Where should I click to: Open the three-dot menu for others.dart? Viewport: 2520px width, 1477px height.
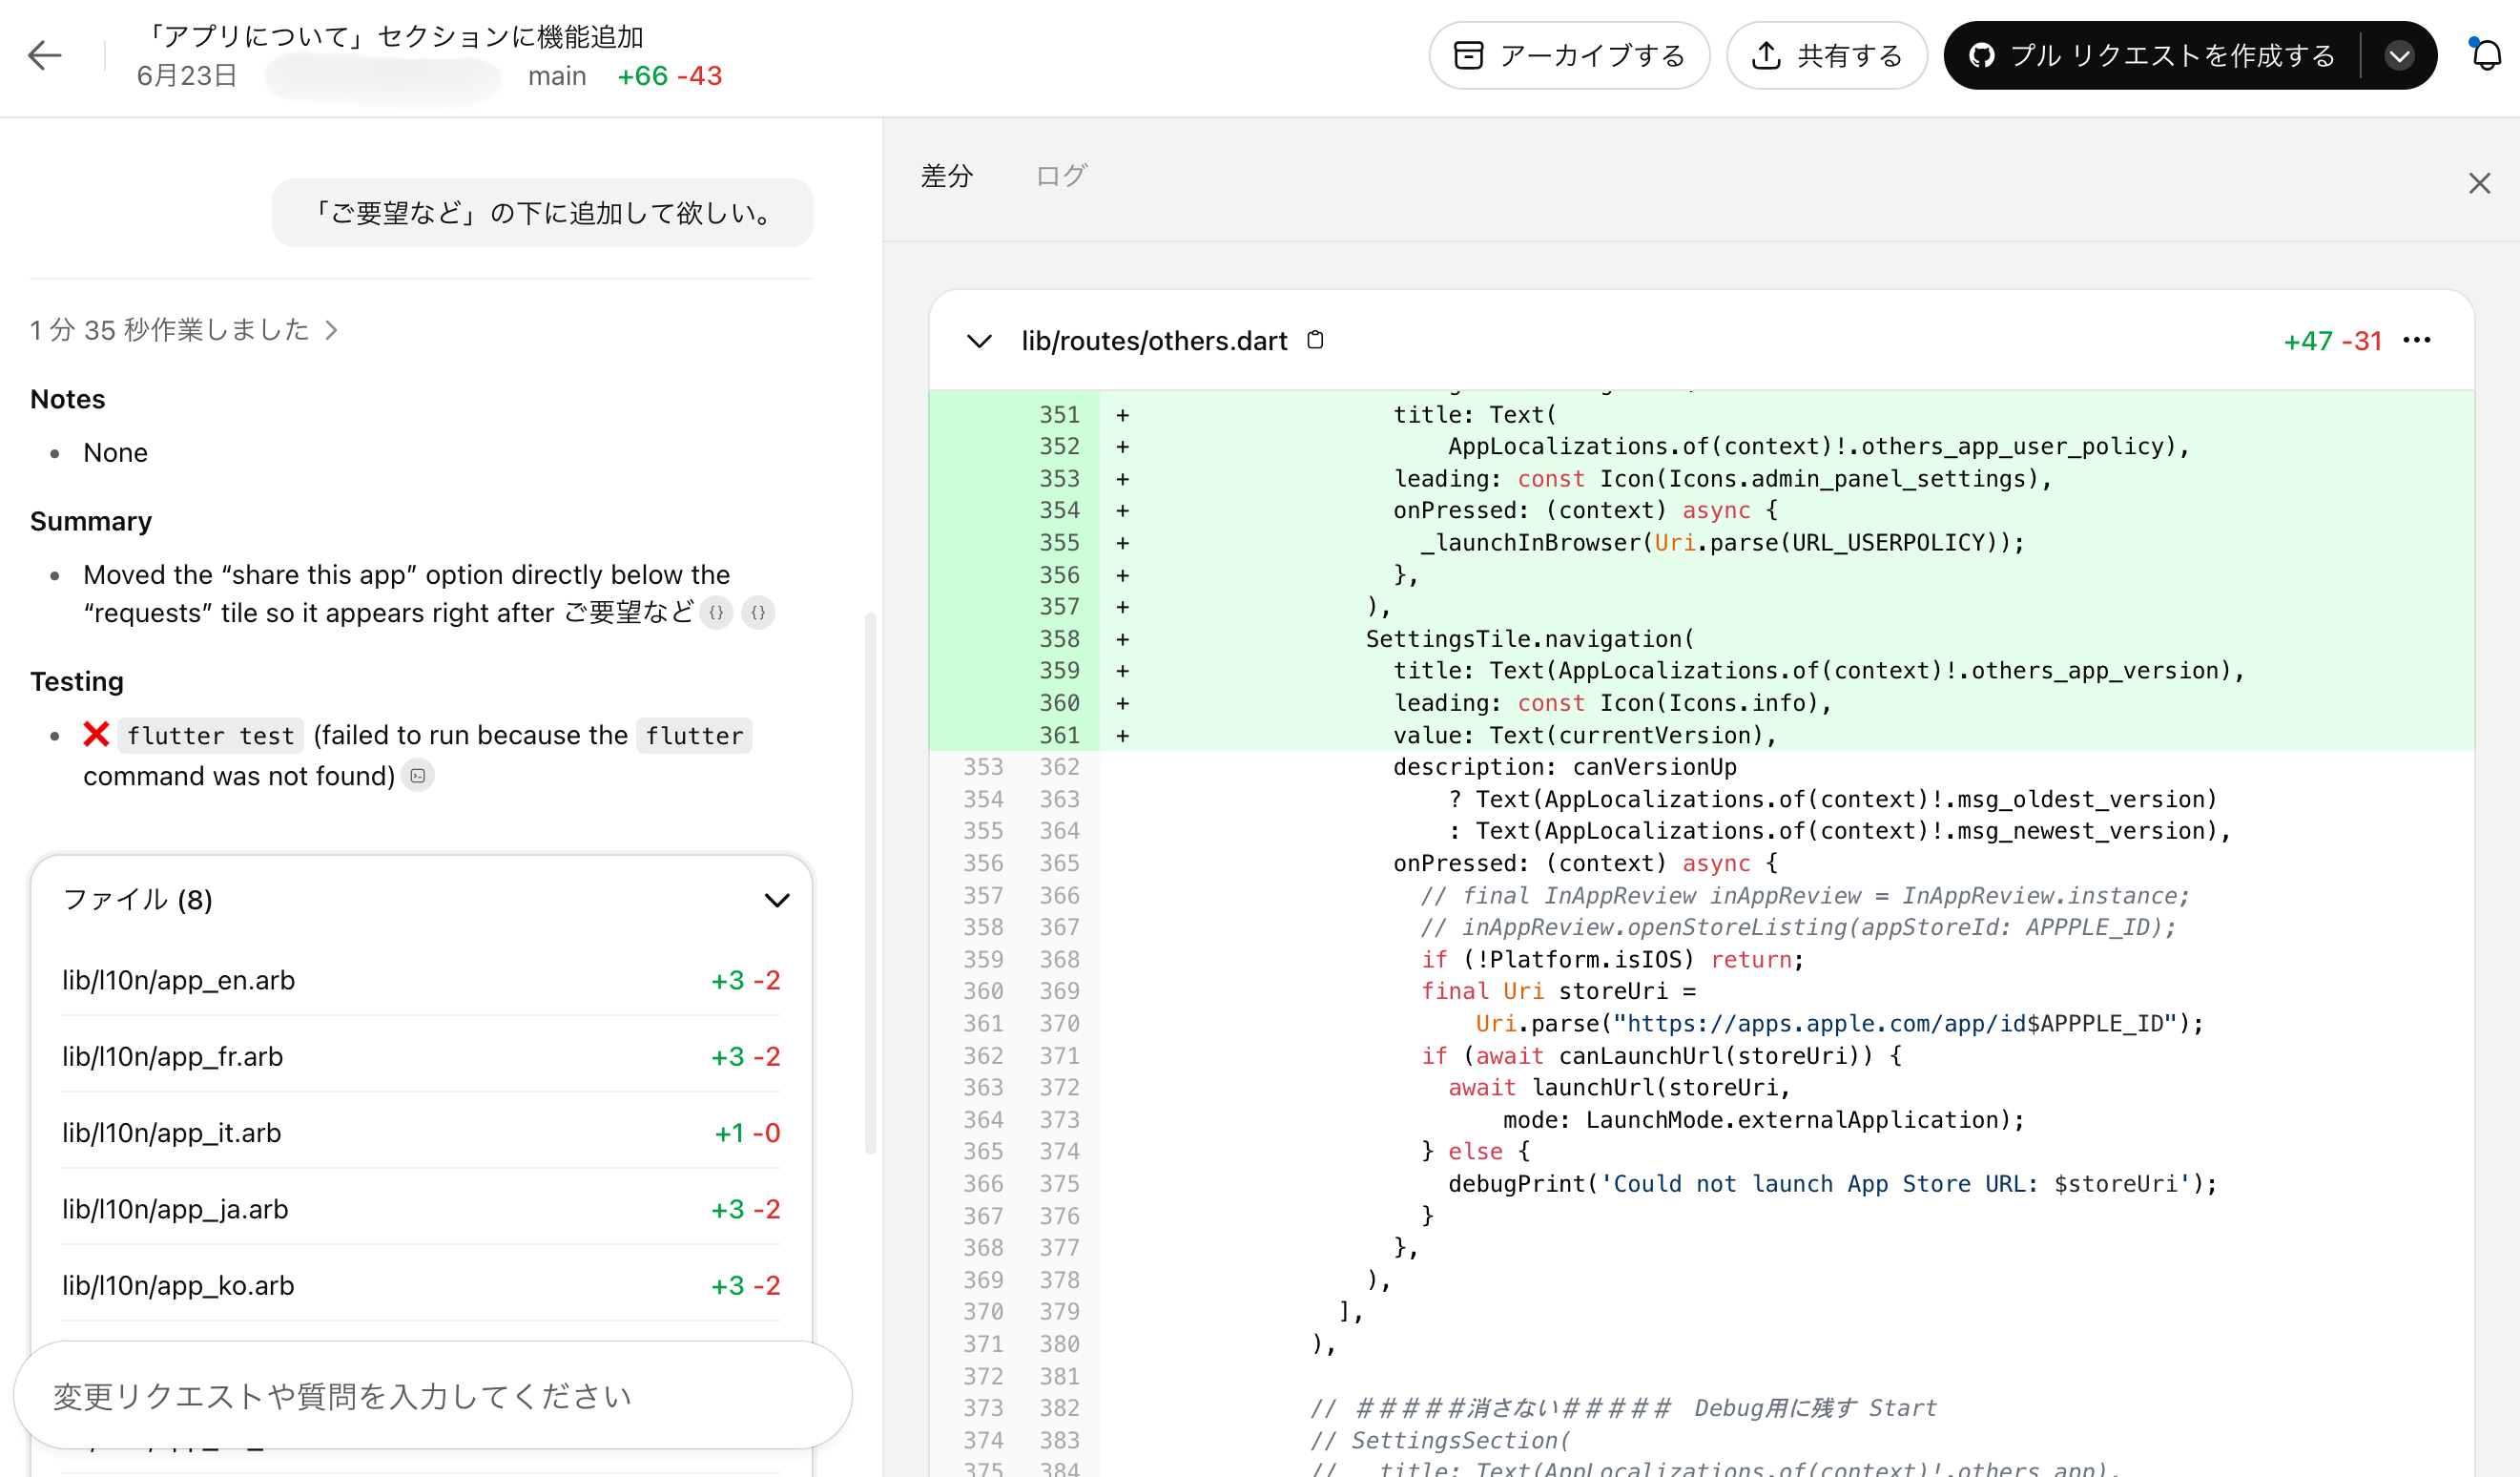click(2417, 340)
